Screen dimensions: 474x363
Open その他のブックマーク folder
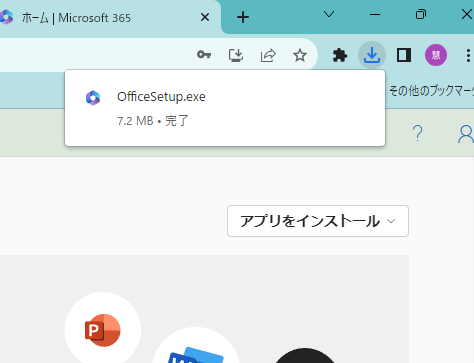pyautogui.click(x=431, y=91)
